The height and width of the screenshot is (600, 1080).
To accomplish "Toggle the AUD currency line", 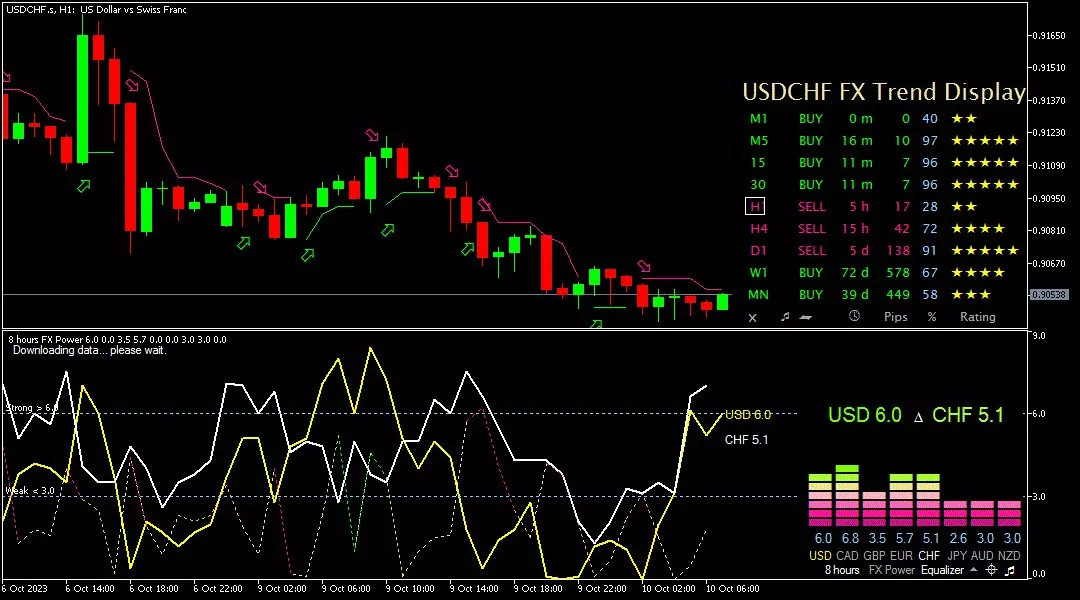I will point(982,556).
